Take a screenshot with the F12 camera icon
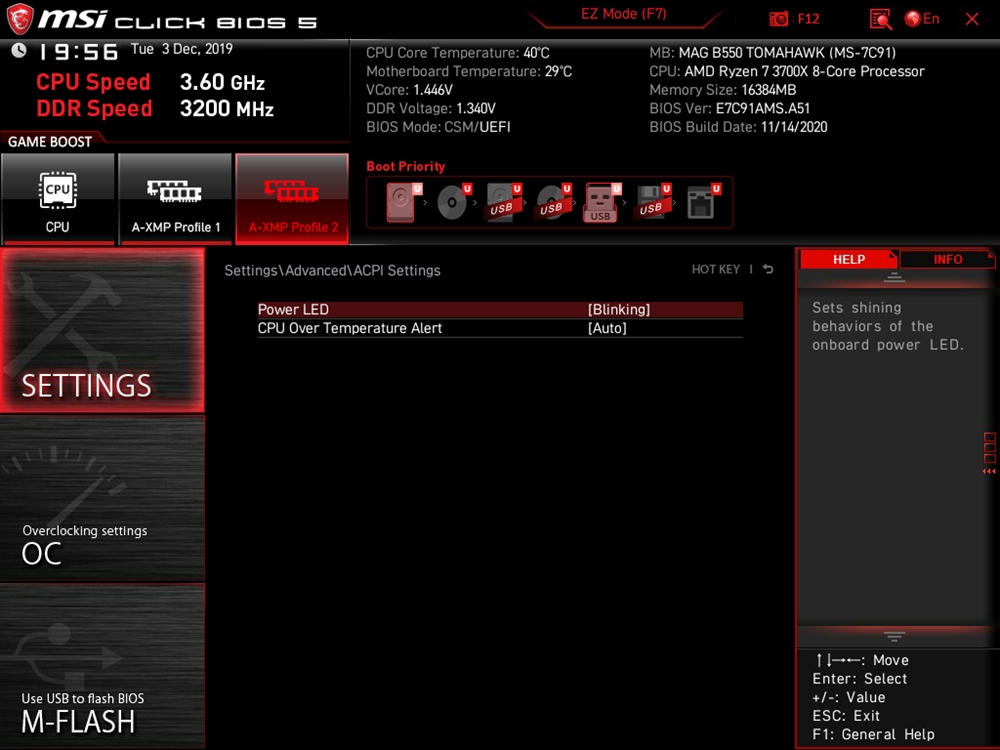This screenshot has width=1000, height=750. click(x=779, y=19)
